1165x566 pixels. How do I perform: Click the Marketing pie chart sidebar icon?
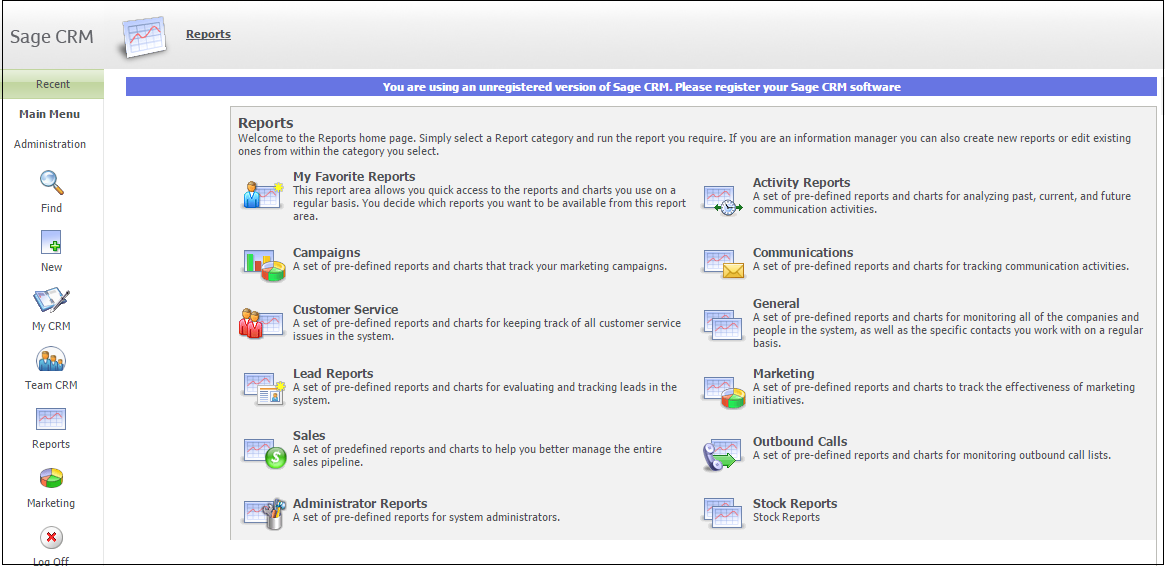[x=51, y=478]
